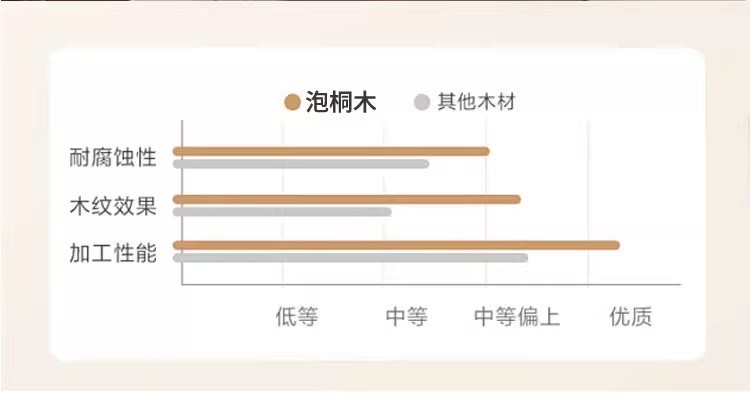This screenshot has height=413, width=750.
Task: Select the orange 木纹效果 bar
Action: [x=346, y=199]
